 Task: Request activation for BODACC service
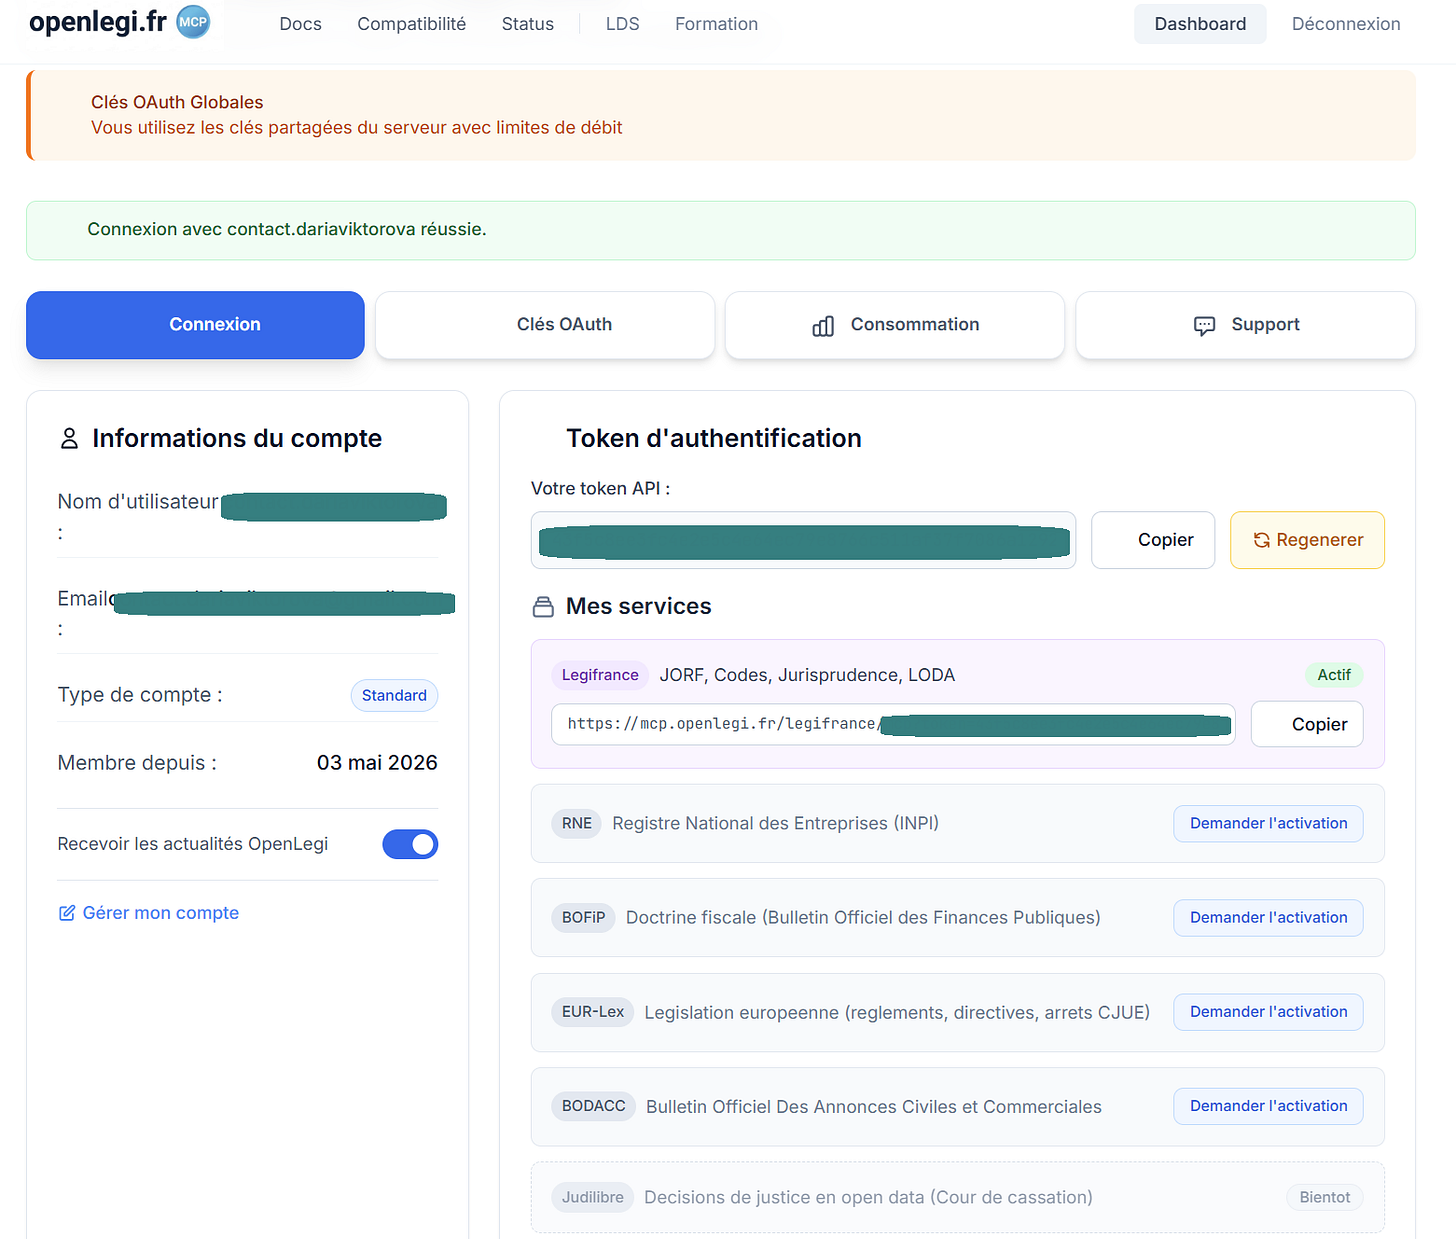click(1268, 1106)
